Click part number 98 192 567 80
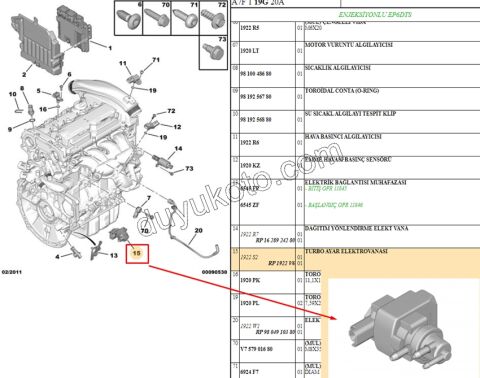The image size is (480, 378). coord(256,97)
